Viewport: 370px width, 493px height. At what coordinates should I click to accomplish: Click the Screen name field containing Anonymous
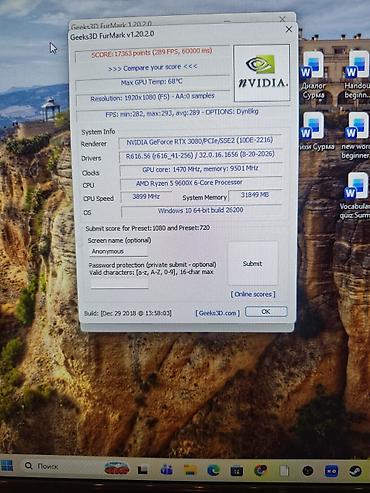click(x=118, y=251)
